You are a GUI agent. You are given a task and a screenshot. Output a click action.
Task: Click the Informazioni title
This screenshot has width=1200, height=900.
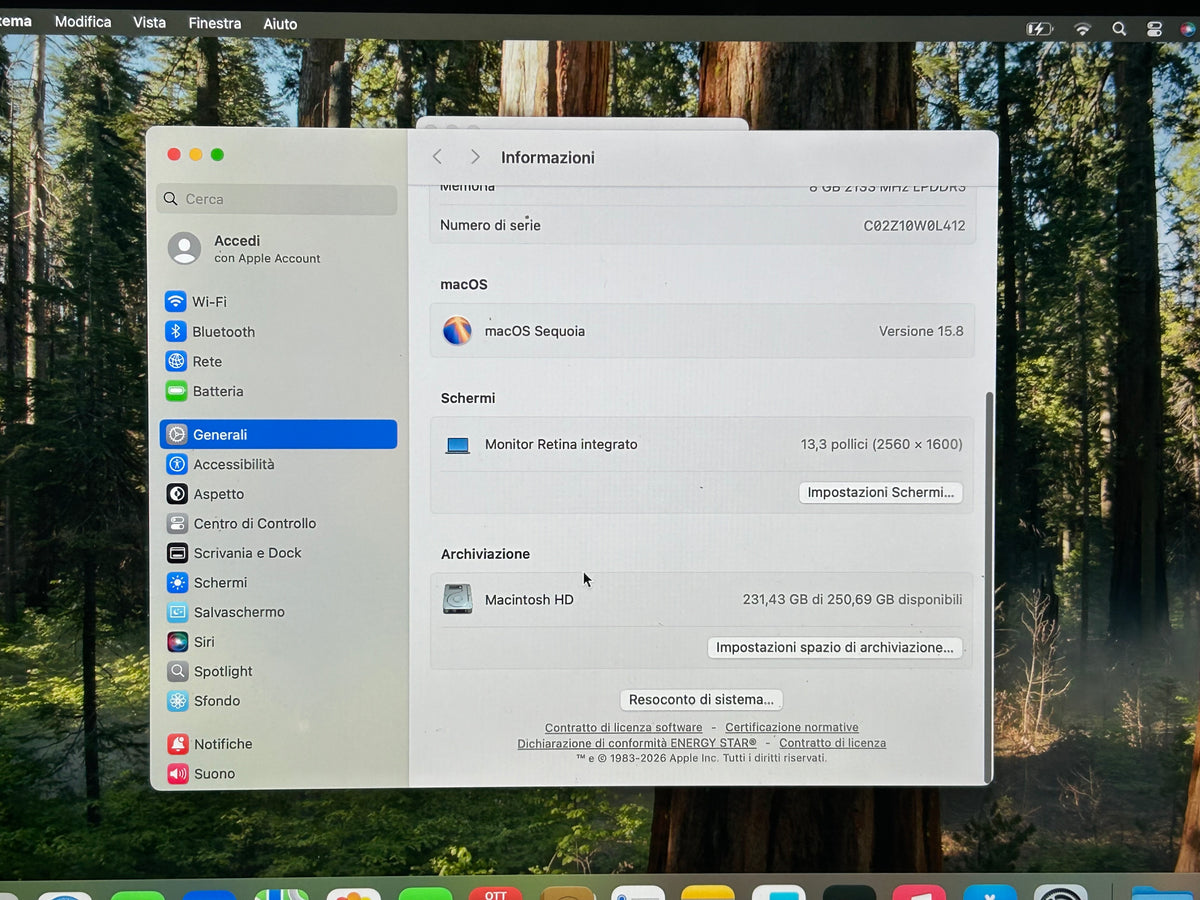coord(548,157)
